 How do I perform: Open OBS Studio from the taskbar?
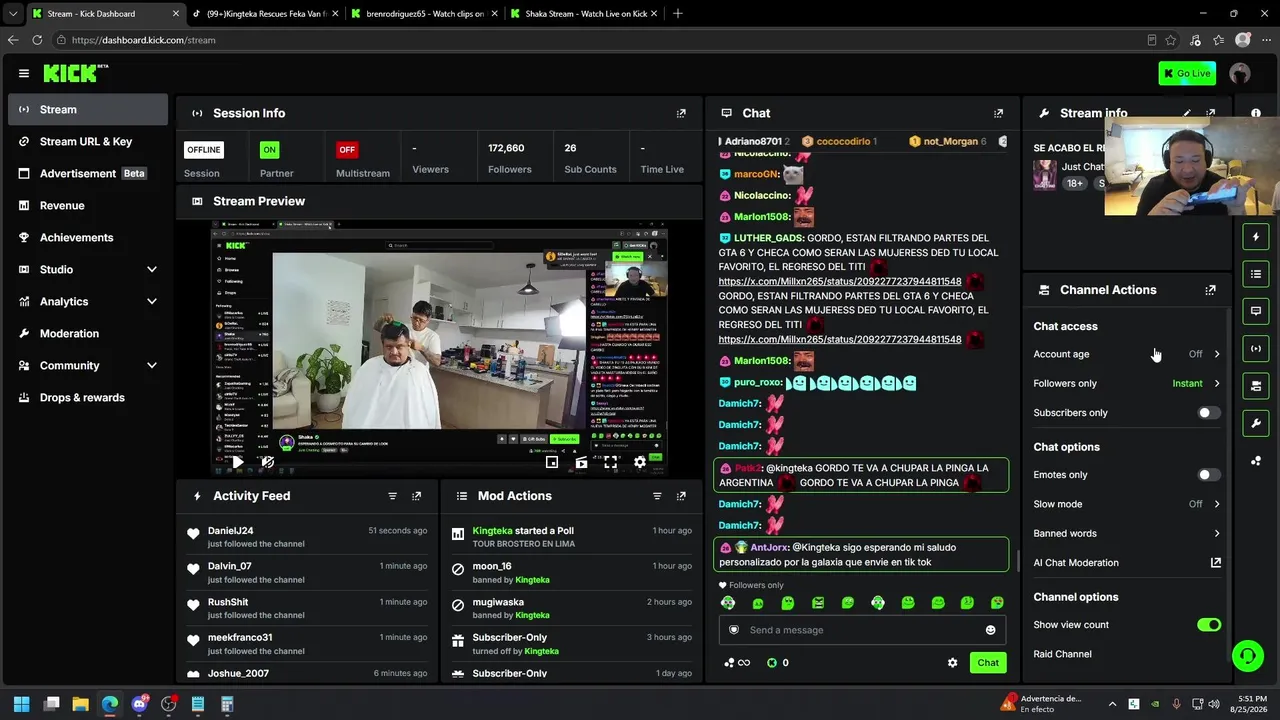168,704
